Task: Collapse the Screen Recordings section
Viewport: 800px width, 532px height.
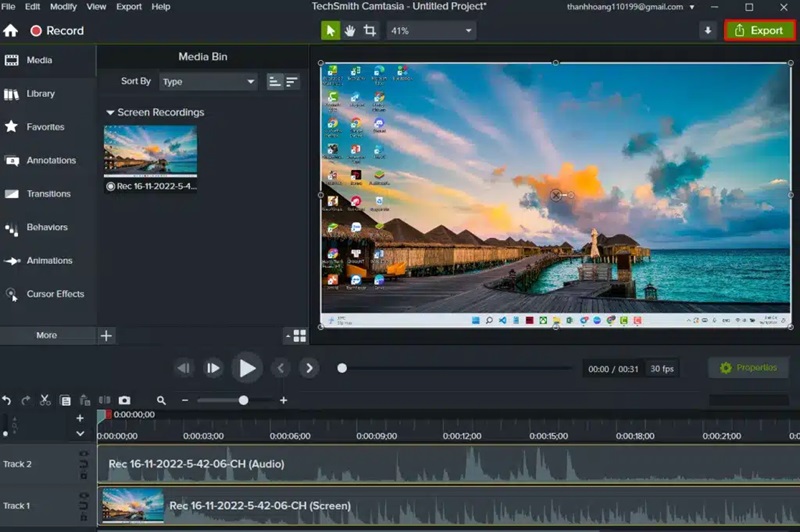Action: pyautogui.click(x=110, y=113)
